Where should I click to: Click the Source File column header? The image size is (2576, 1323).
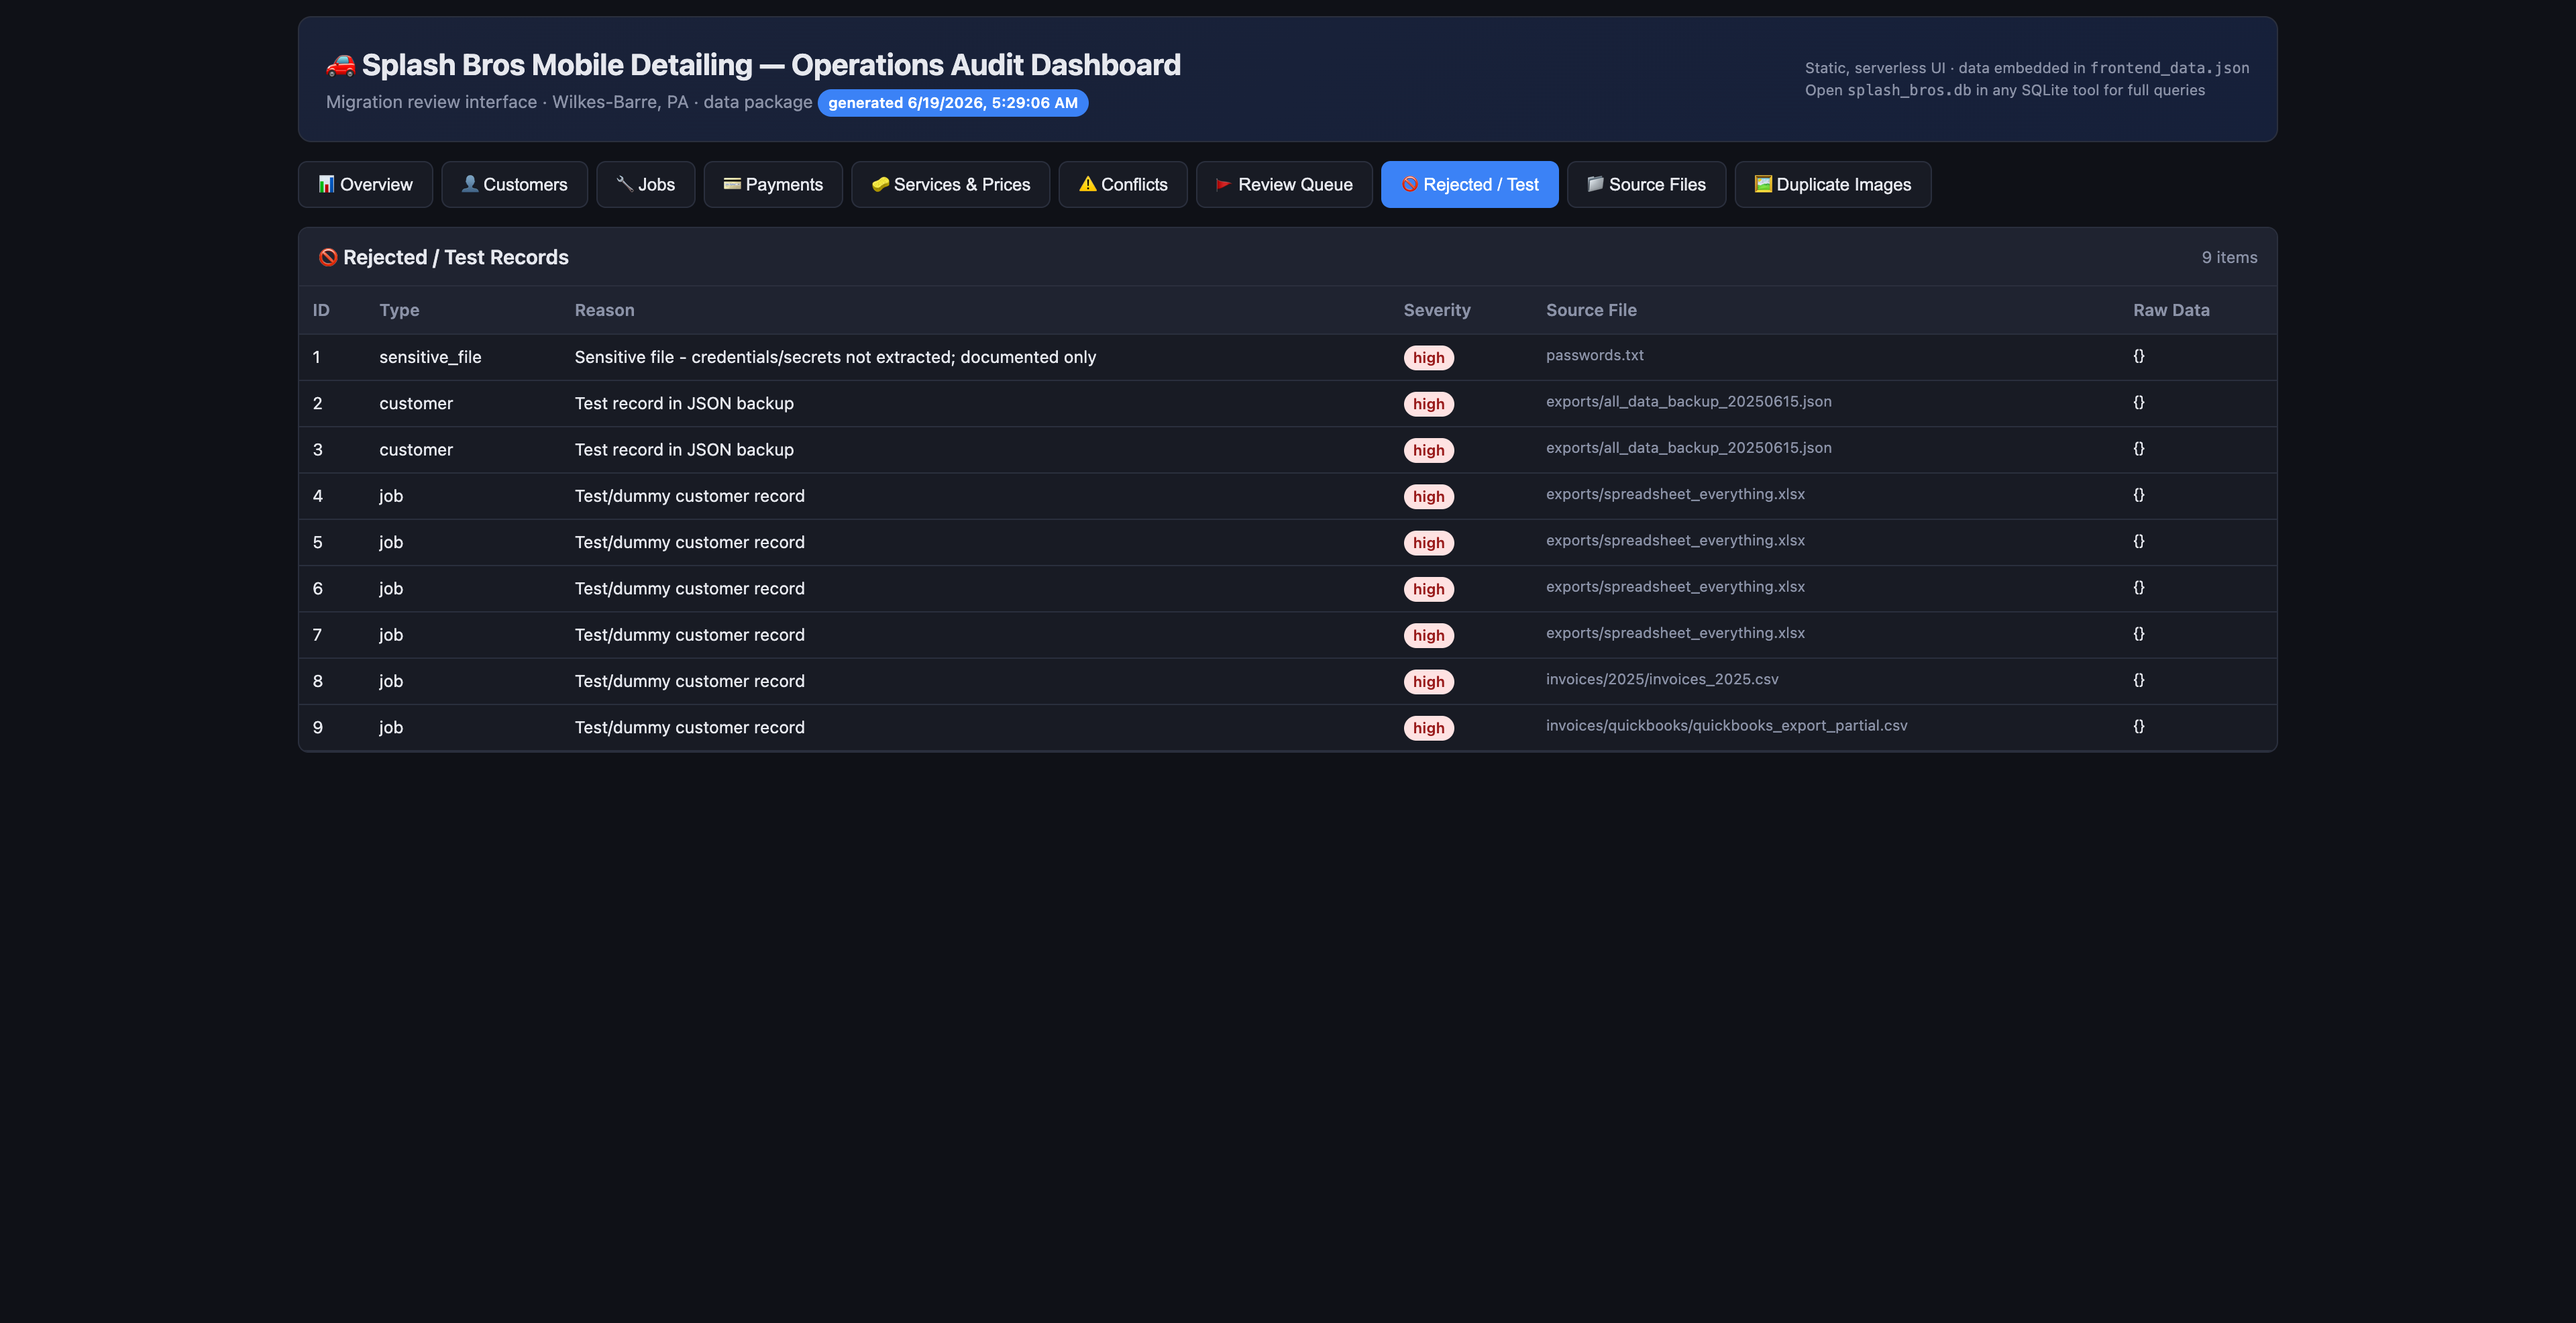1591,310
